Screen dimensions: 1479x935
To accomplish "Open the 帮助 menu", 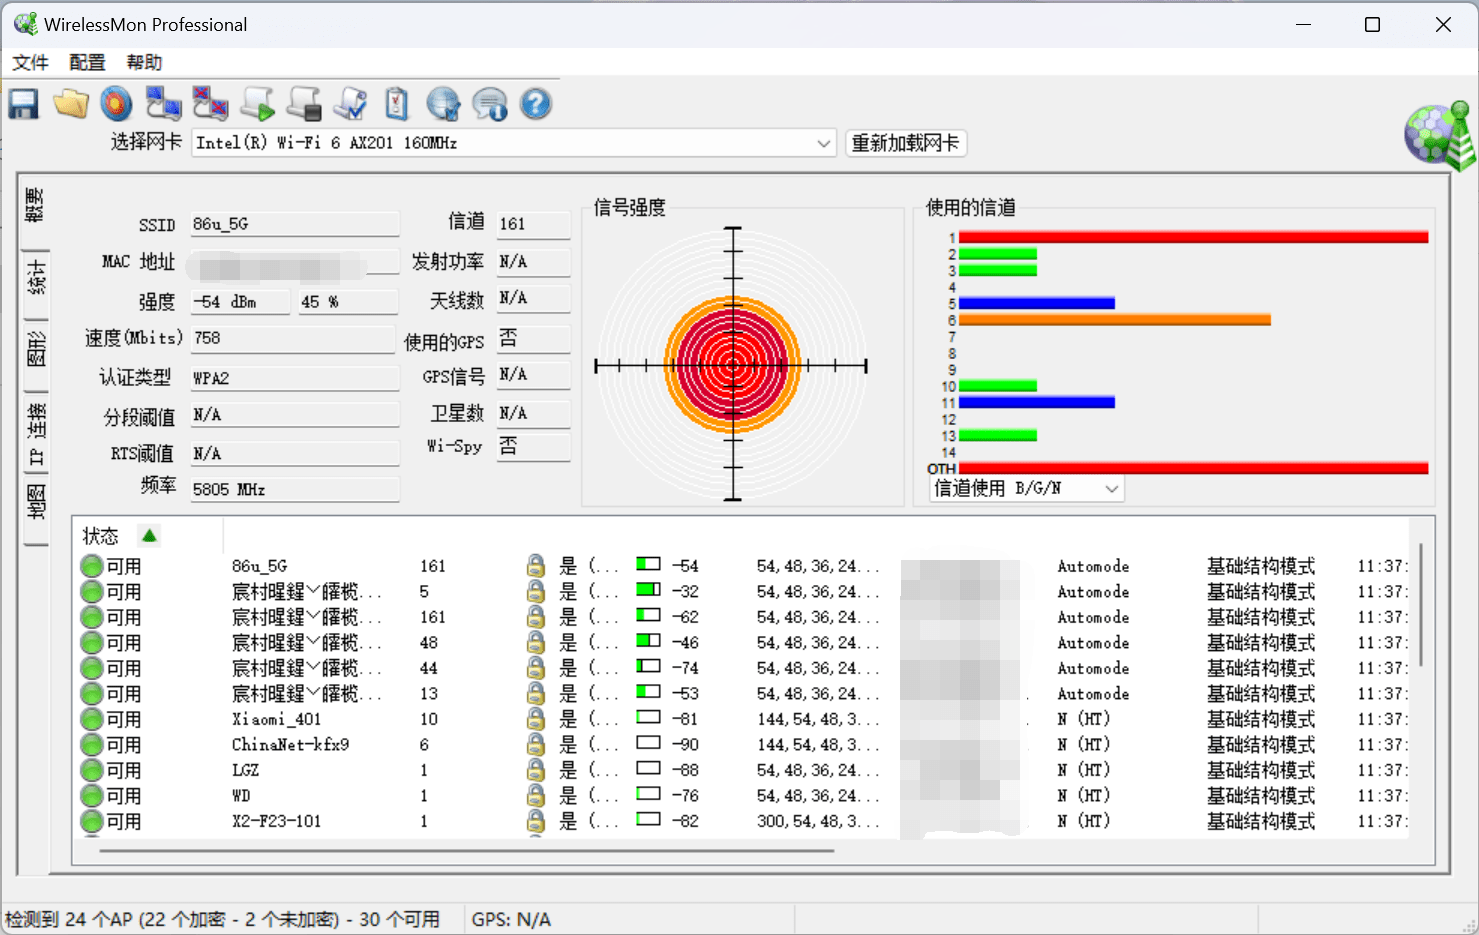I will point(144,63).
